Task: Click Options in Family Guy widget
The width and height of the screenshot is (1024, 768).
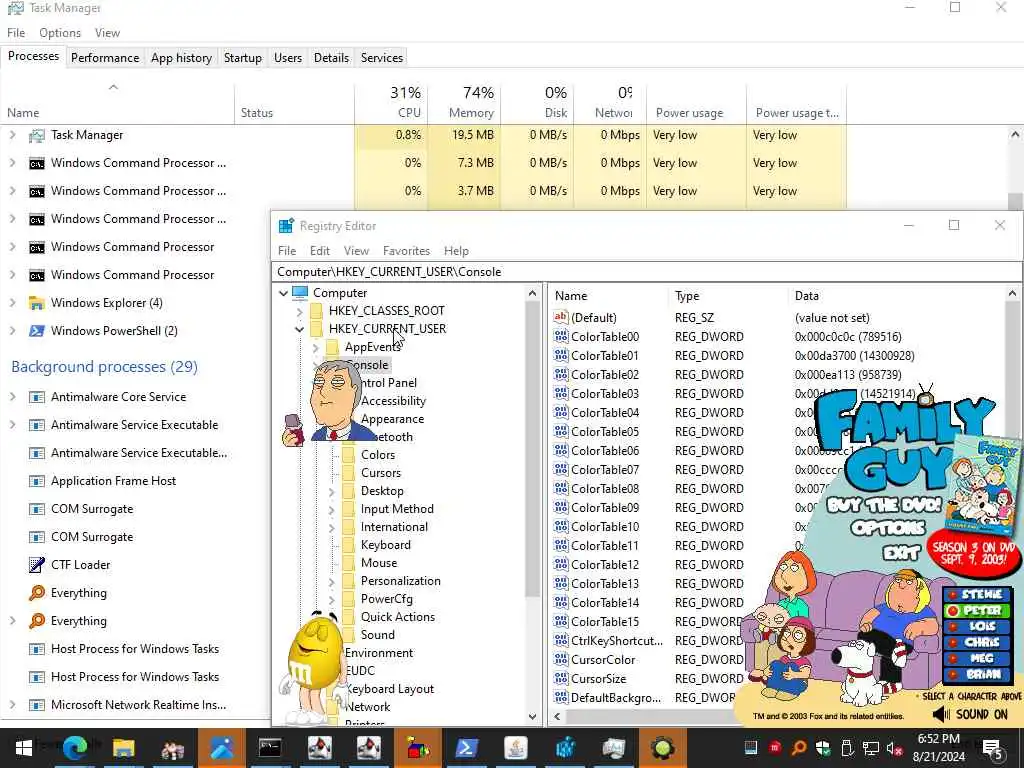Action: point(888,528)
